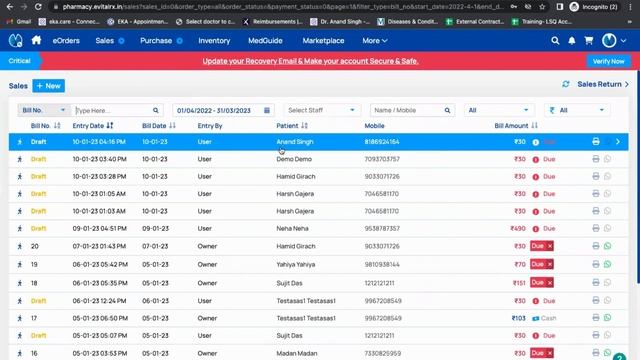Viewport: 640px width, 360px height.
Task: Open the calendar icon in the date range field
Action: tap(267, 110)
